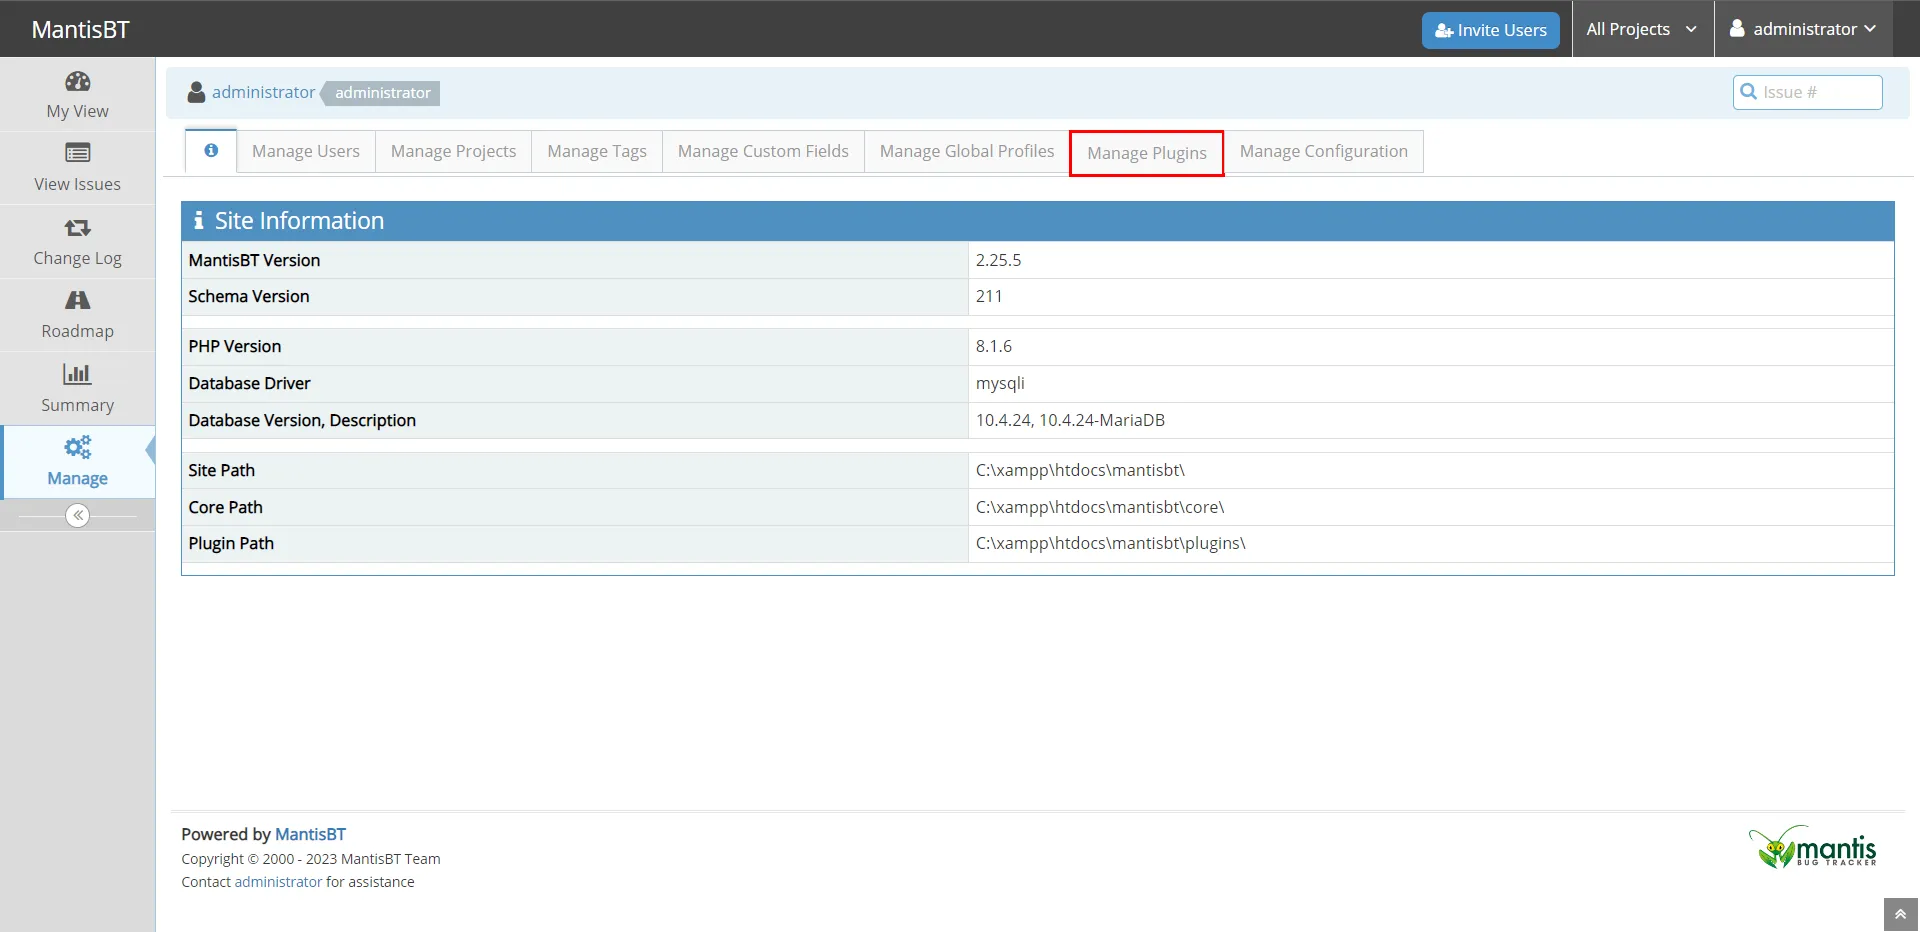Switch to Manage Projects tab
This screenshot has height=932, width=1920.
coord(453,151)
